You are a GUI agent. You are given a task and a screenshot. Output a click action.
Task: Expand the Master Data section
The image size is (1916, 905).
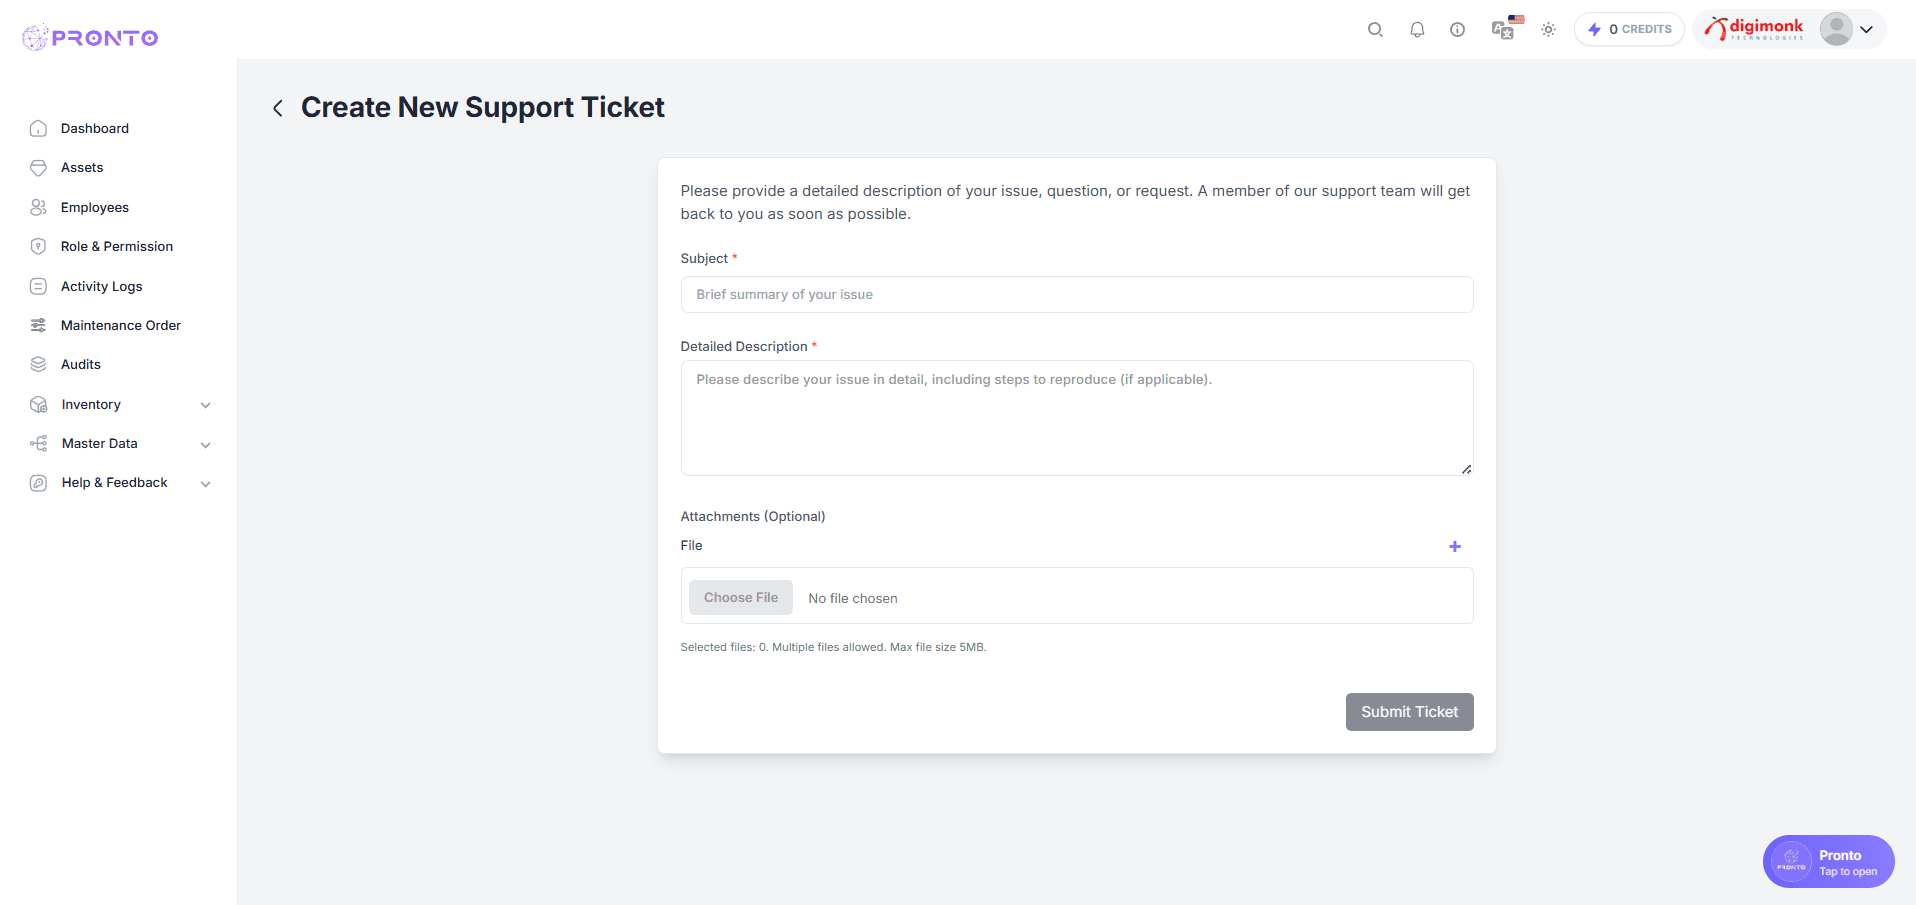[x=118, y=443]
